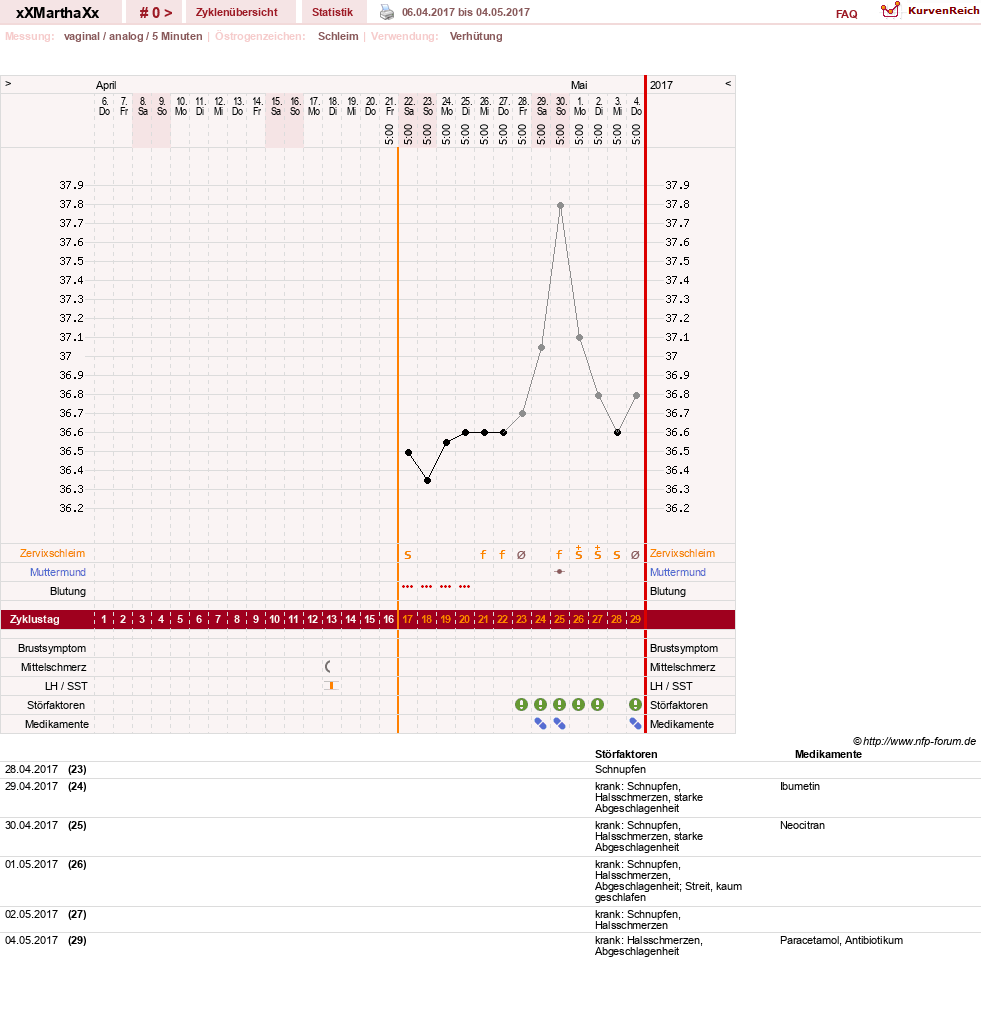
Task: Click the Schleim estrogen sign text
Action: click(338, 36)
